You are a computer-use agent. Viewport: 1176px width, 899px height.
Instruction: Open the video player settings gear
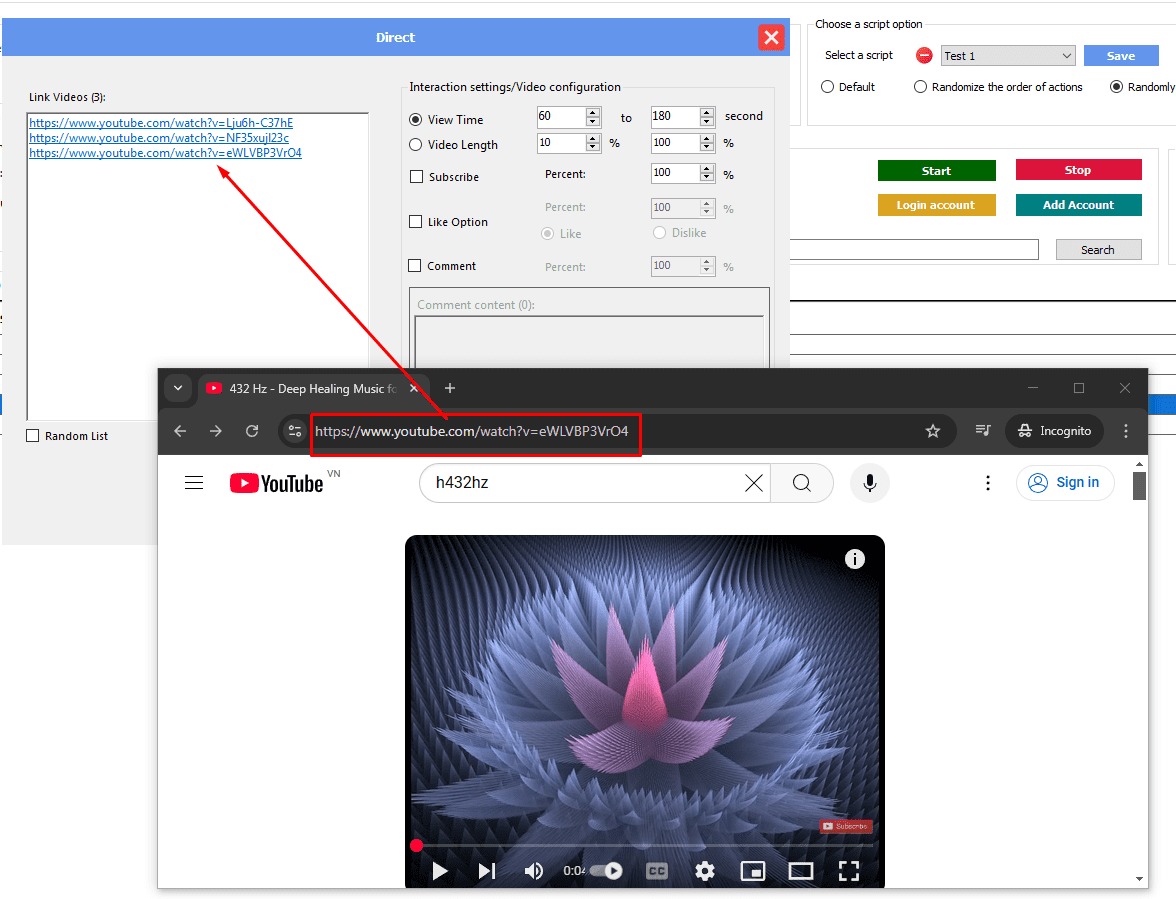(704, 871)
